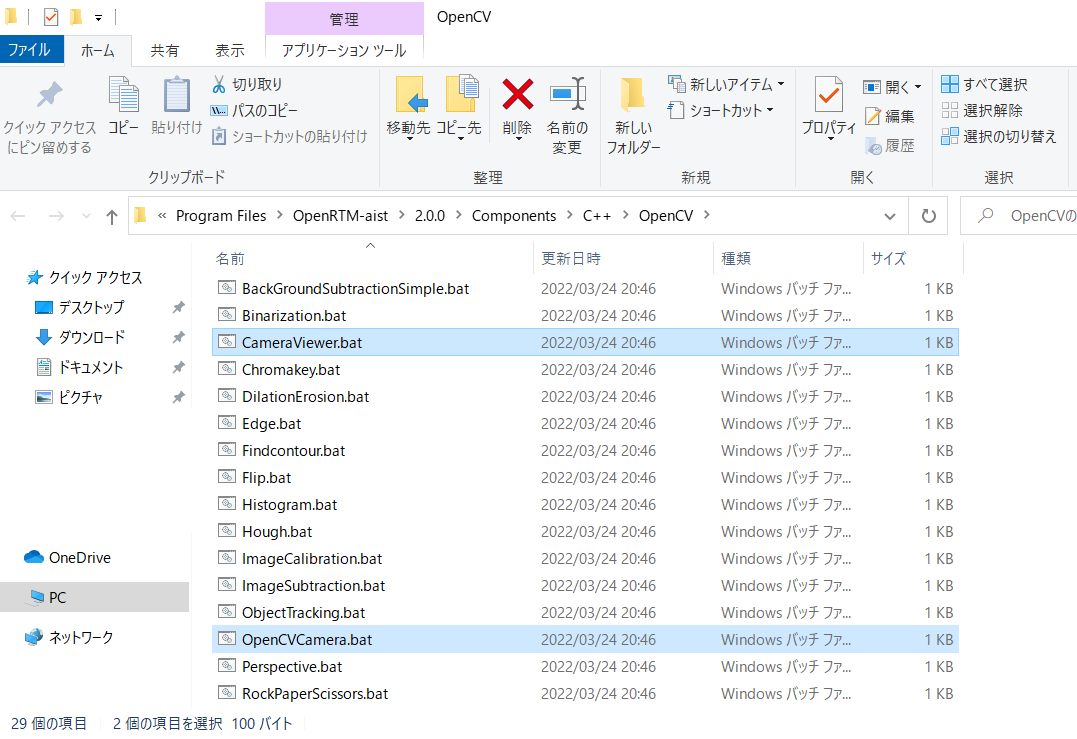1077x739 pixels.
Task: Go up one folder level
Action: (112, 217)
